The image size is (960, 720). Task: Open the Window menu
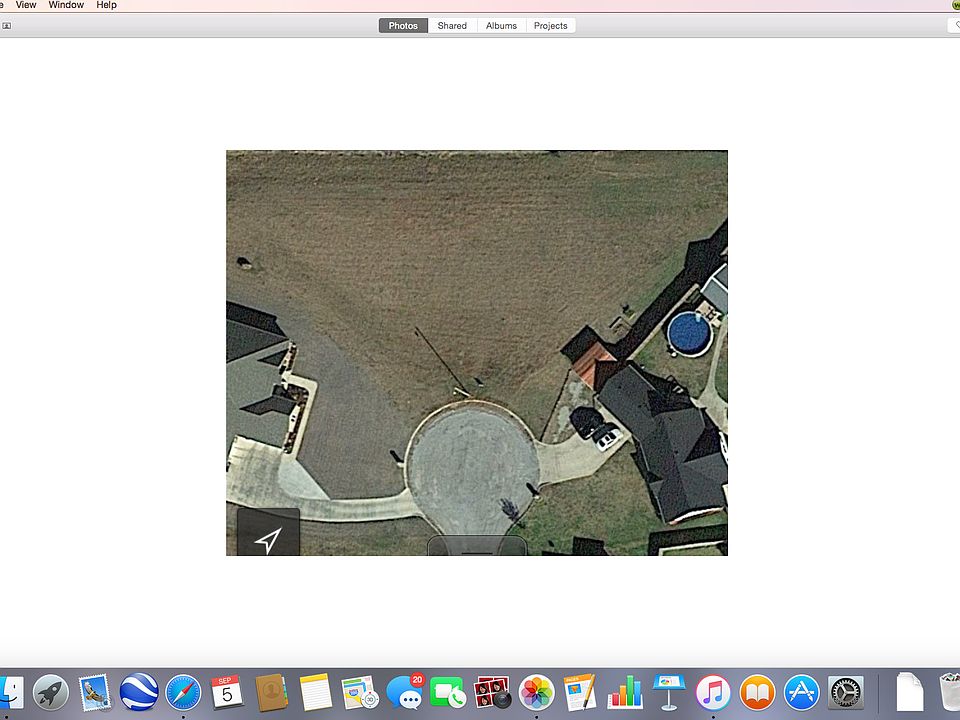[x=66, y=5]
